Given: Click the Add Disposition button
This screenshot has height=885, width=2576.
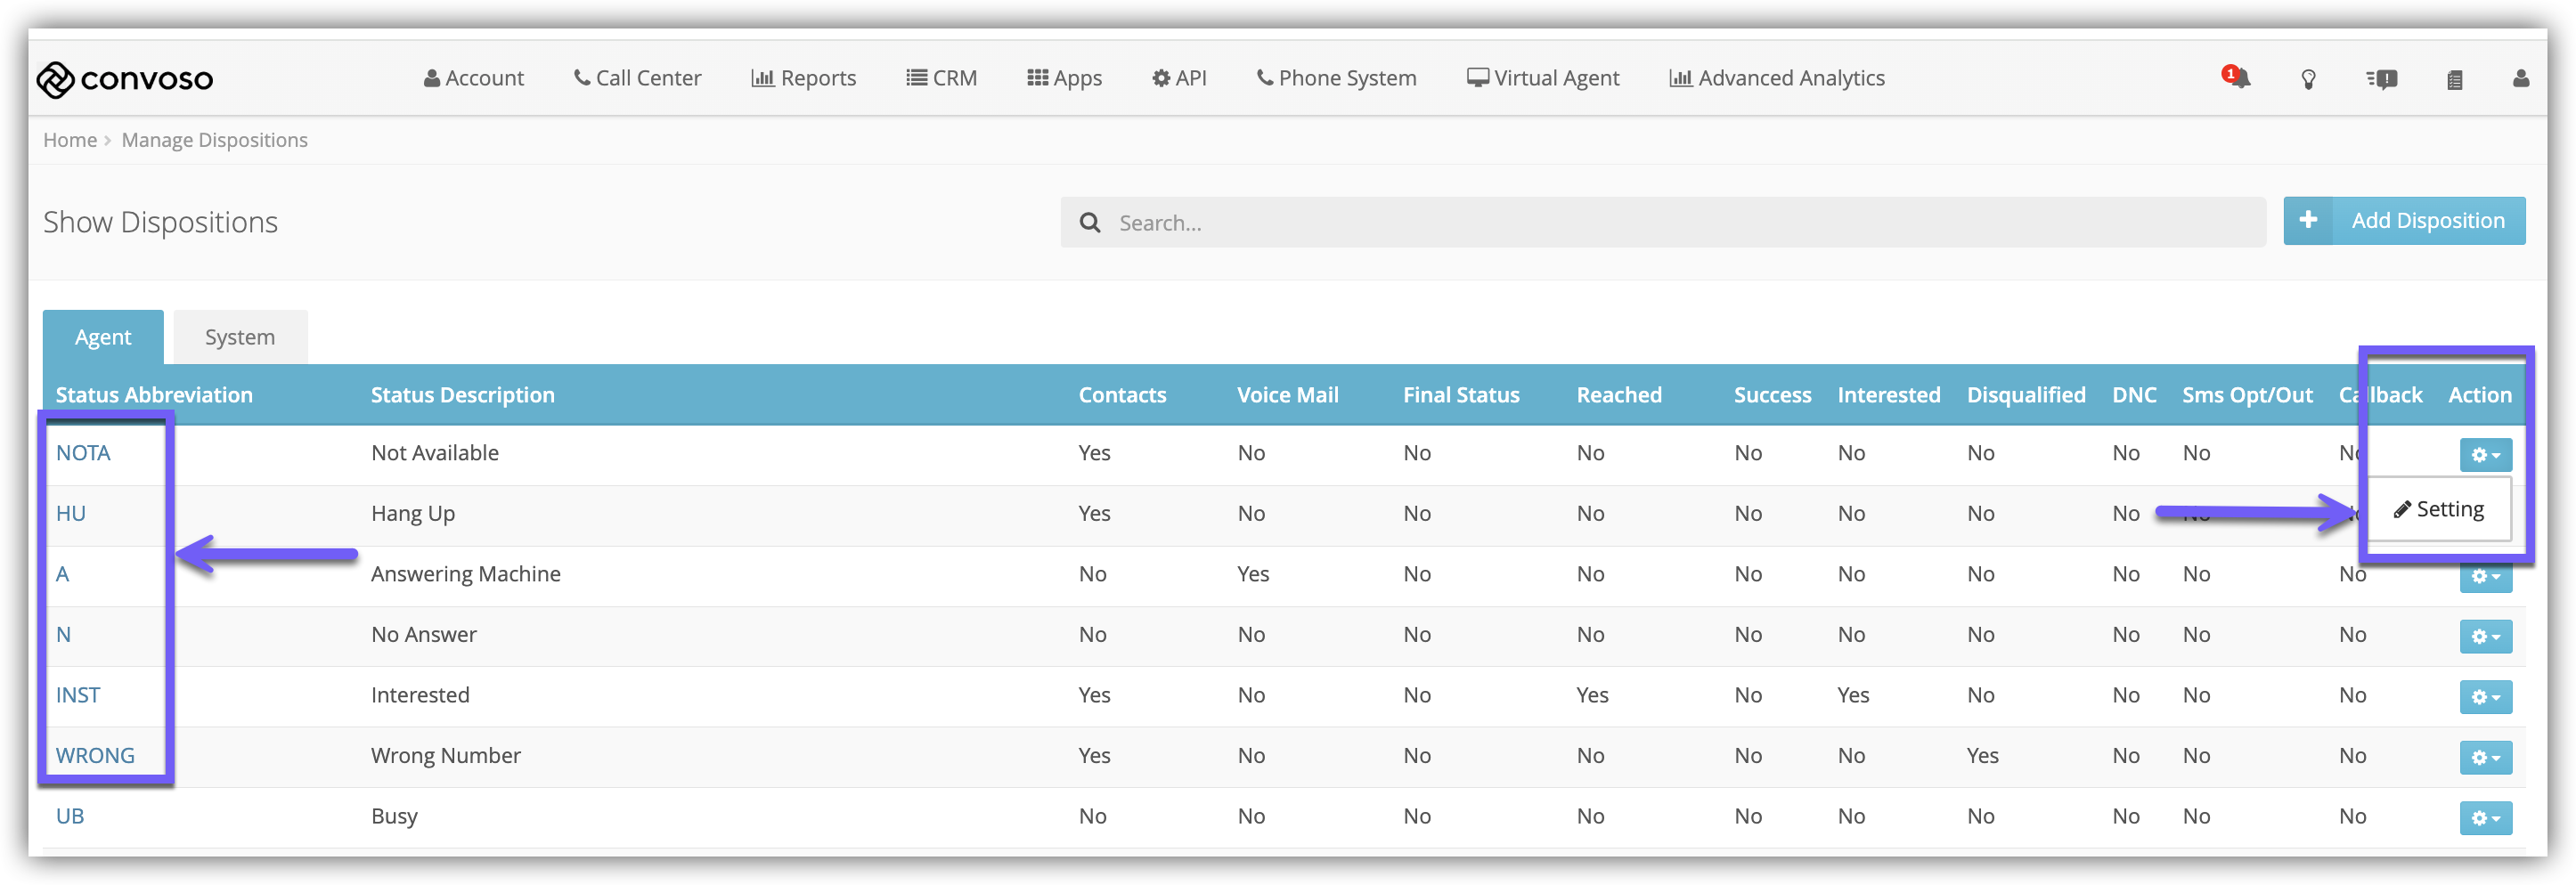Looking at the screenshot, I should 2427,220.
